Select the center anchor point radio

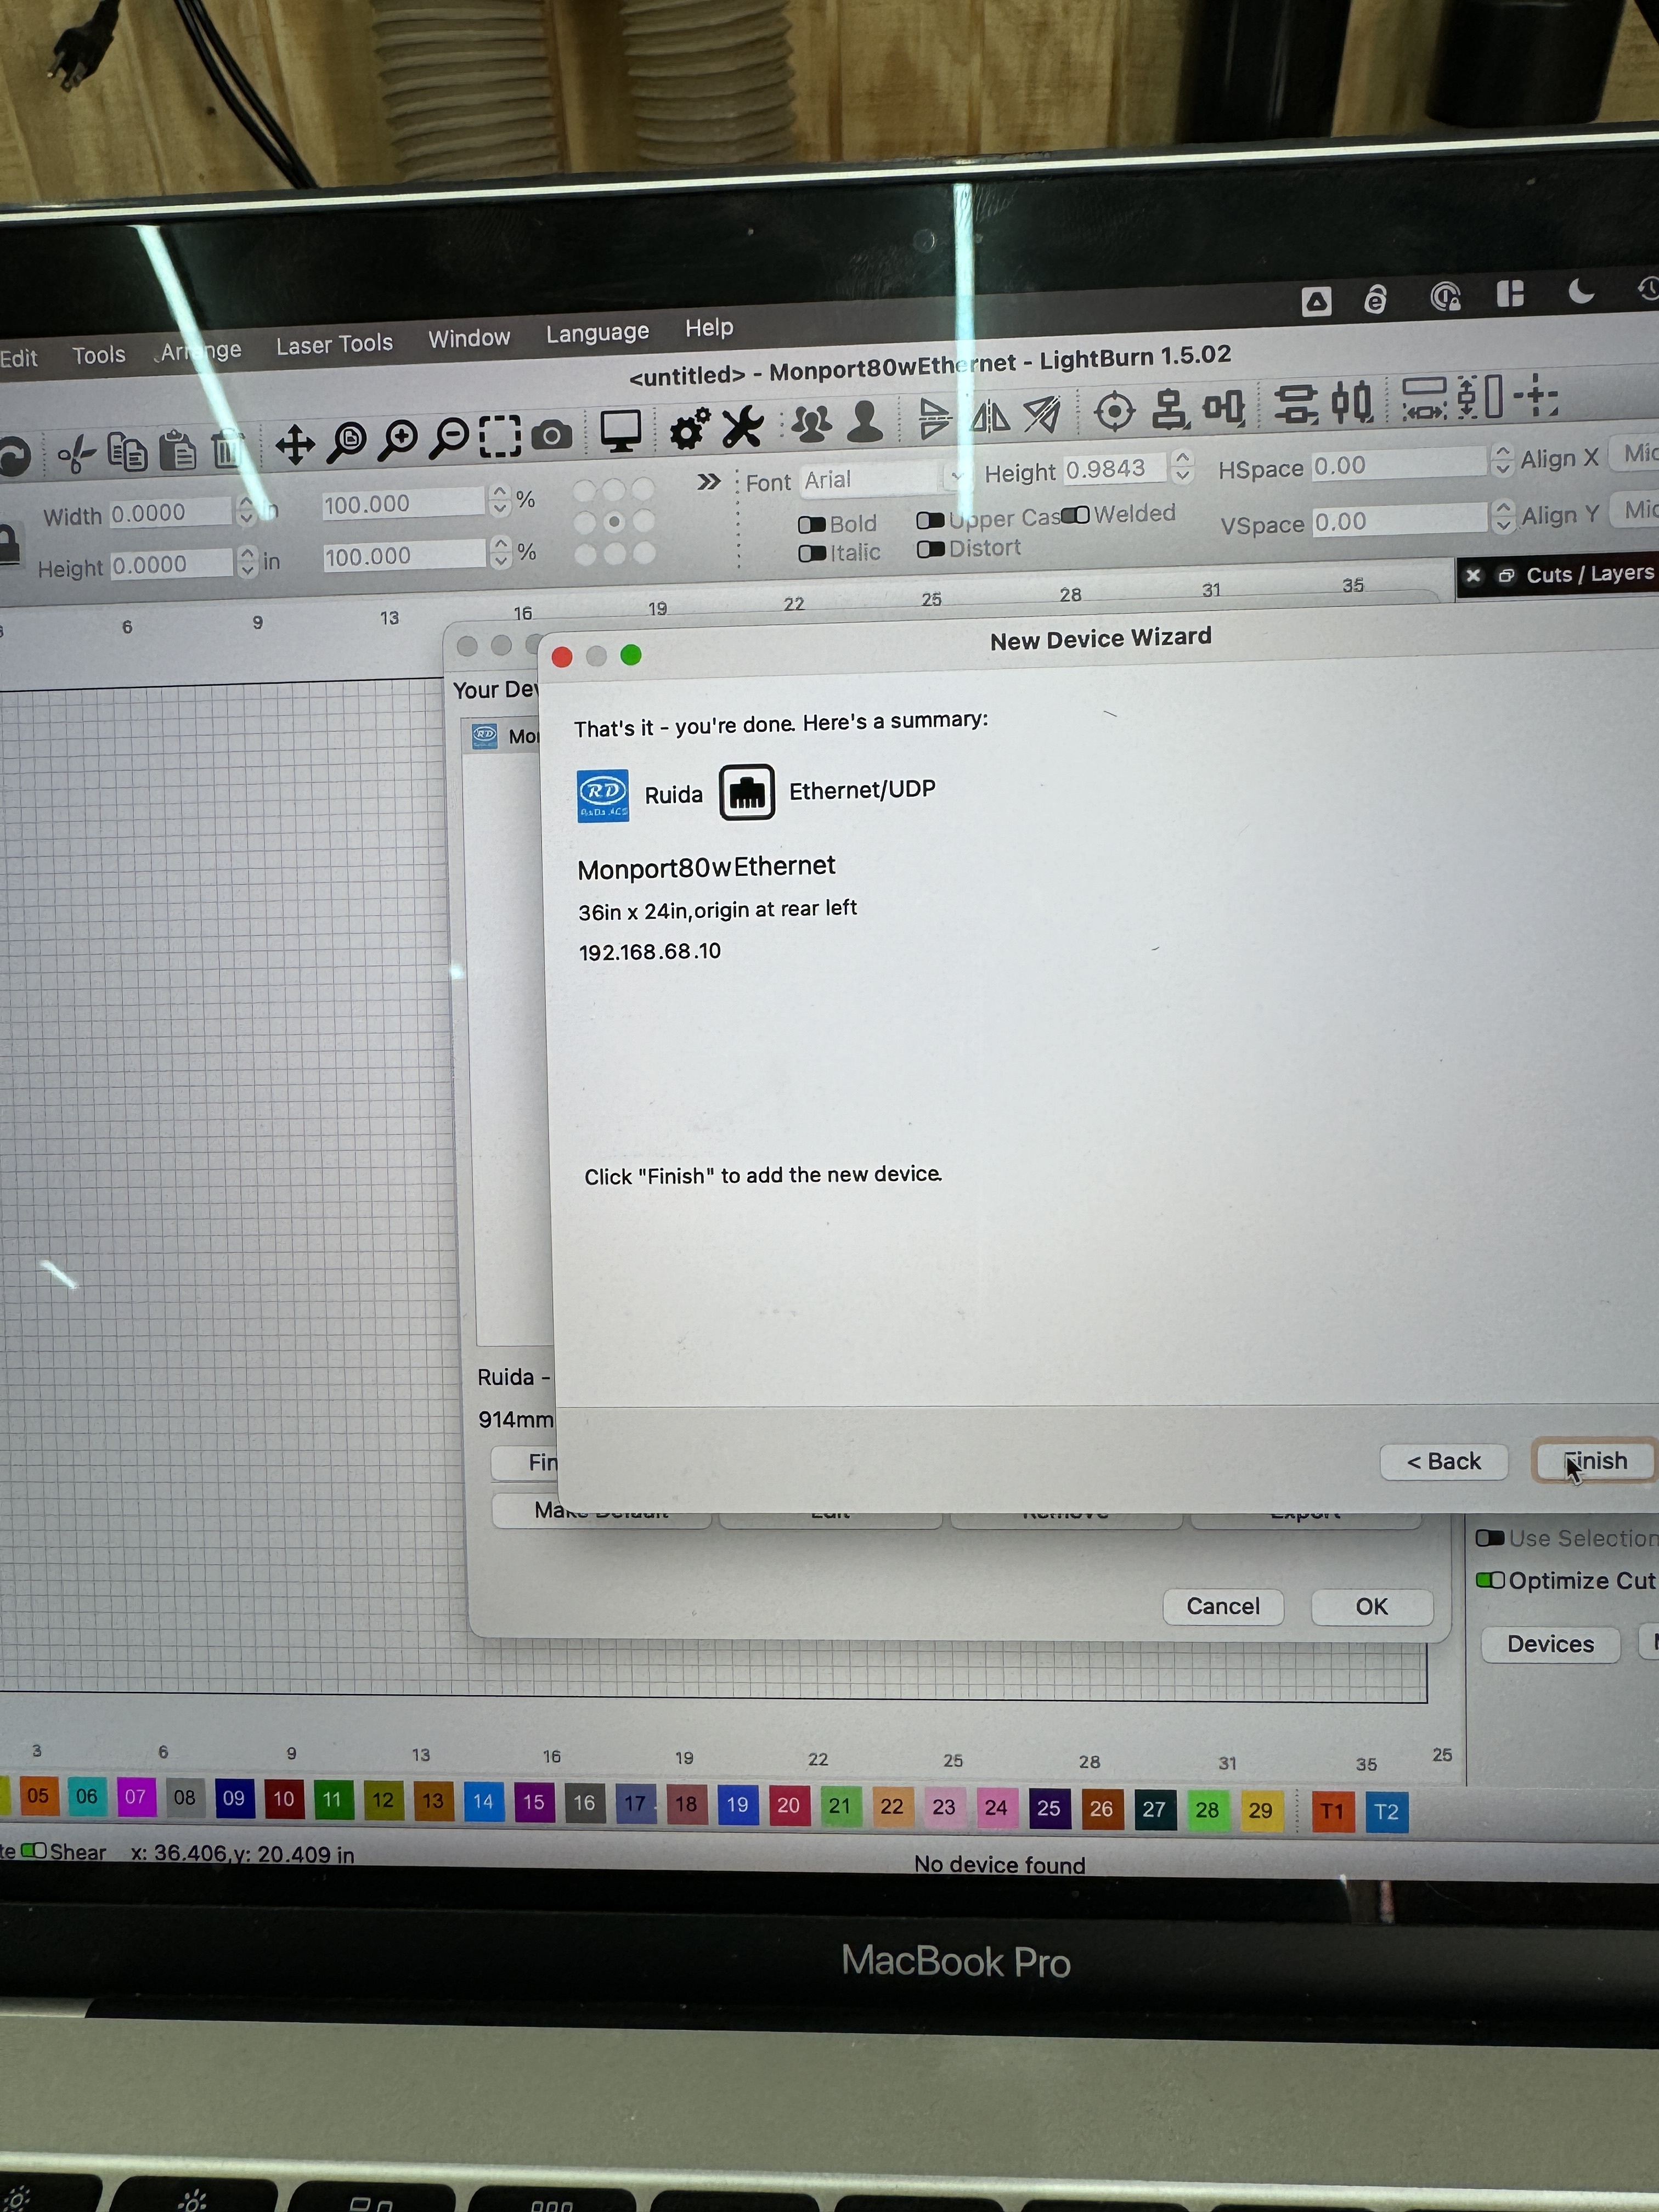614,522
